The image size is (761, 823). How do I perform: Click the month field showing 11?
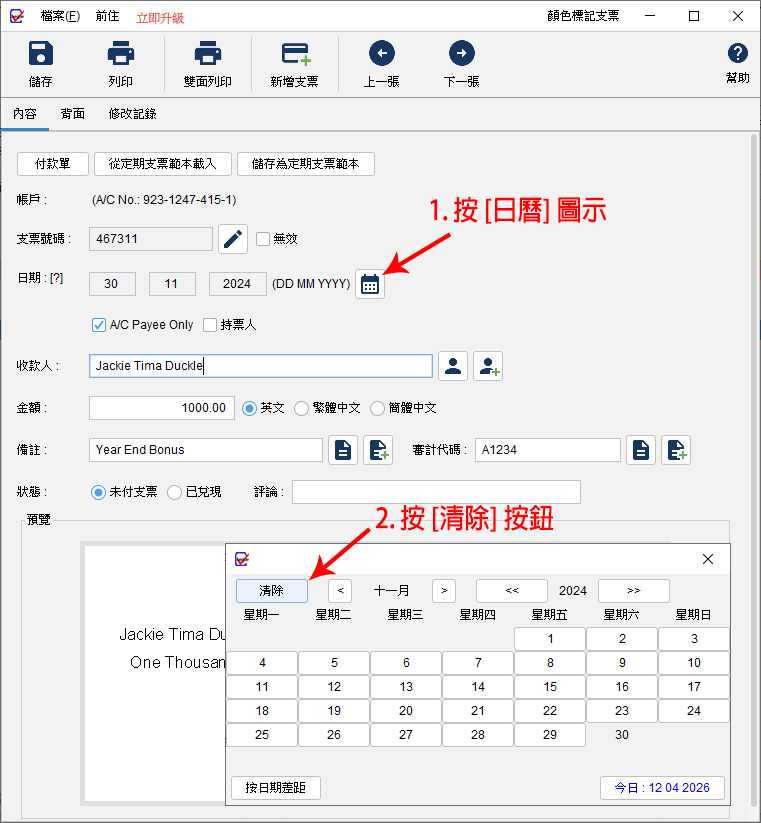tap(172, 284)
